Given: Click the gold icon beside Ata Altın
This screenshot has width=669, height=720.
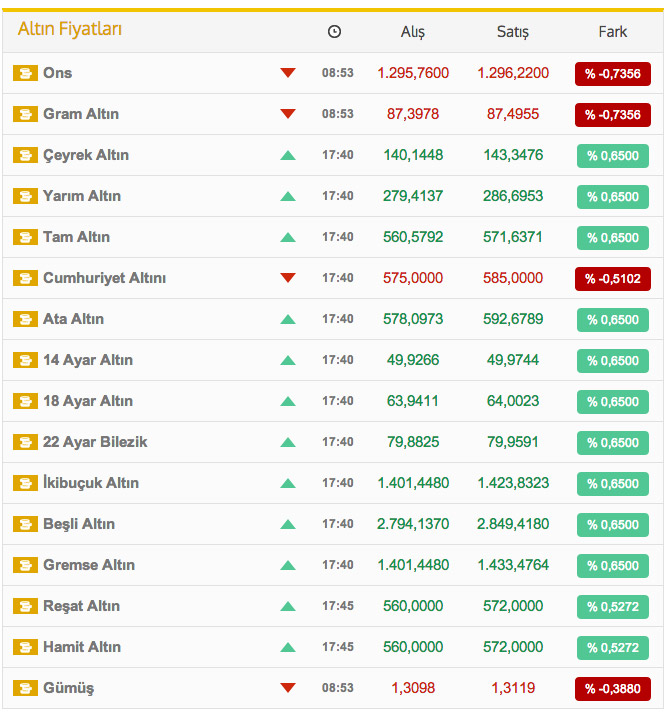Looking at the screenshot, I should [x=25, y=319].
